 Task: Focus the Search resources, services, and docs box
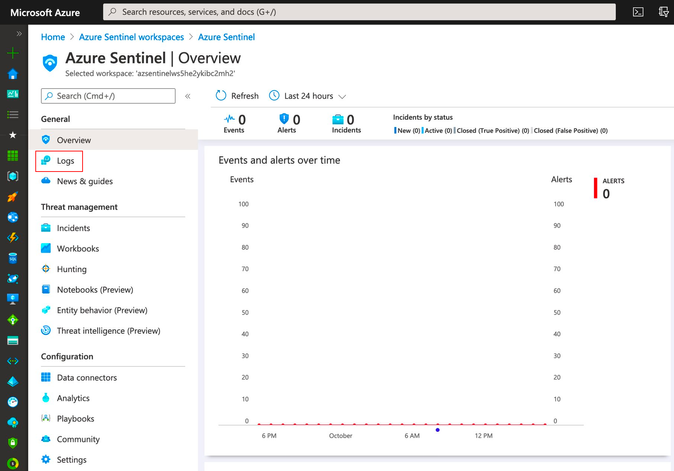pyautogui.click(x=359, y=12)
